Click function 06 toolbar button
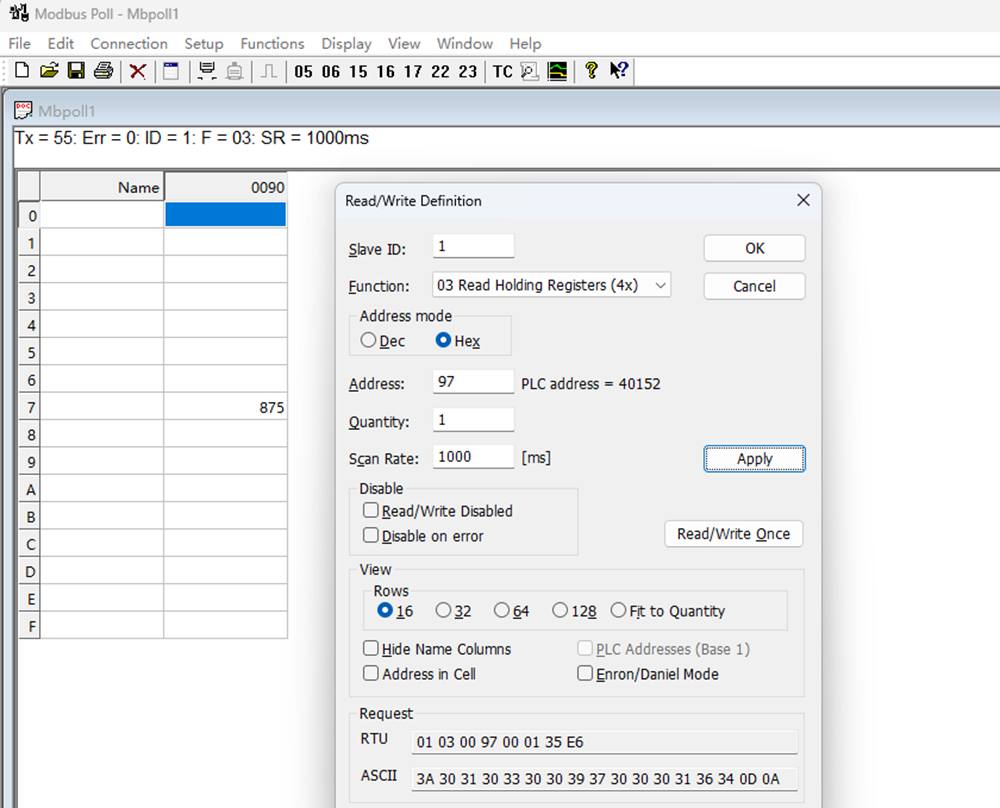The width and height of the screenshot is (1000, 808). 331,71
